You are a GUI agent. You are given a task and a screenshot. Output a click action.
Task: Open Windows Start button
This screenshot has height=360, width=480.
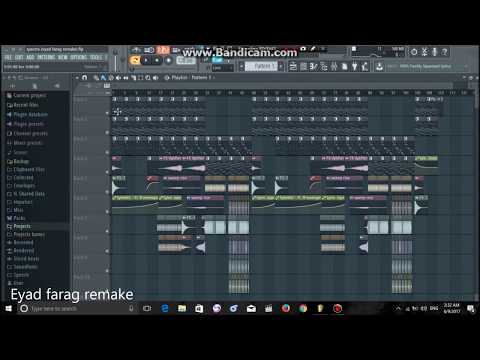tap(9, 309)
